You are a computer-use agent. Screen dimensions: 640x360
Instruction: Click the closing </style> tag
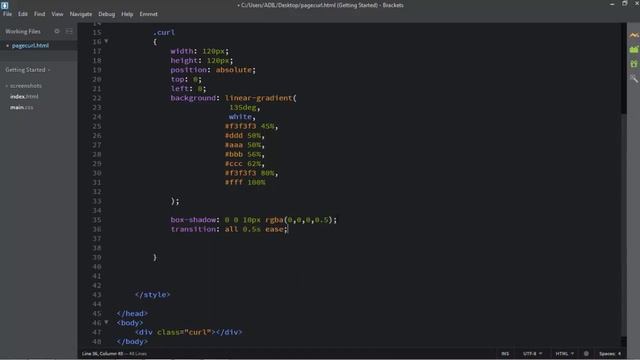(153, 294)
